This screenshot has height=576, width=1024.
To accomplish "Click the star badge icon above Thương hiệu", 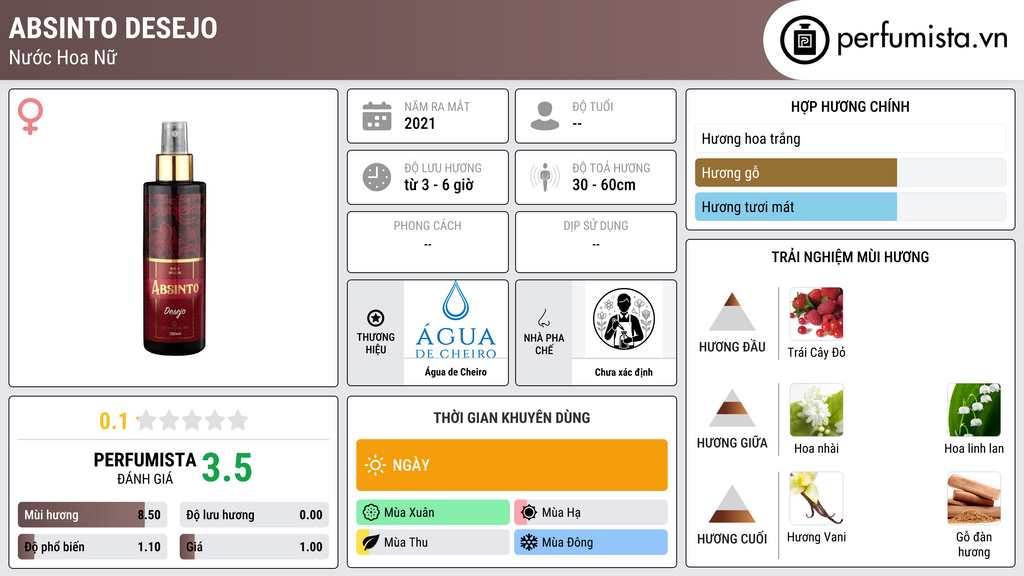I will tap(376, 318).
